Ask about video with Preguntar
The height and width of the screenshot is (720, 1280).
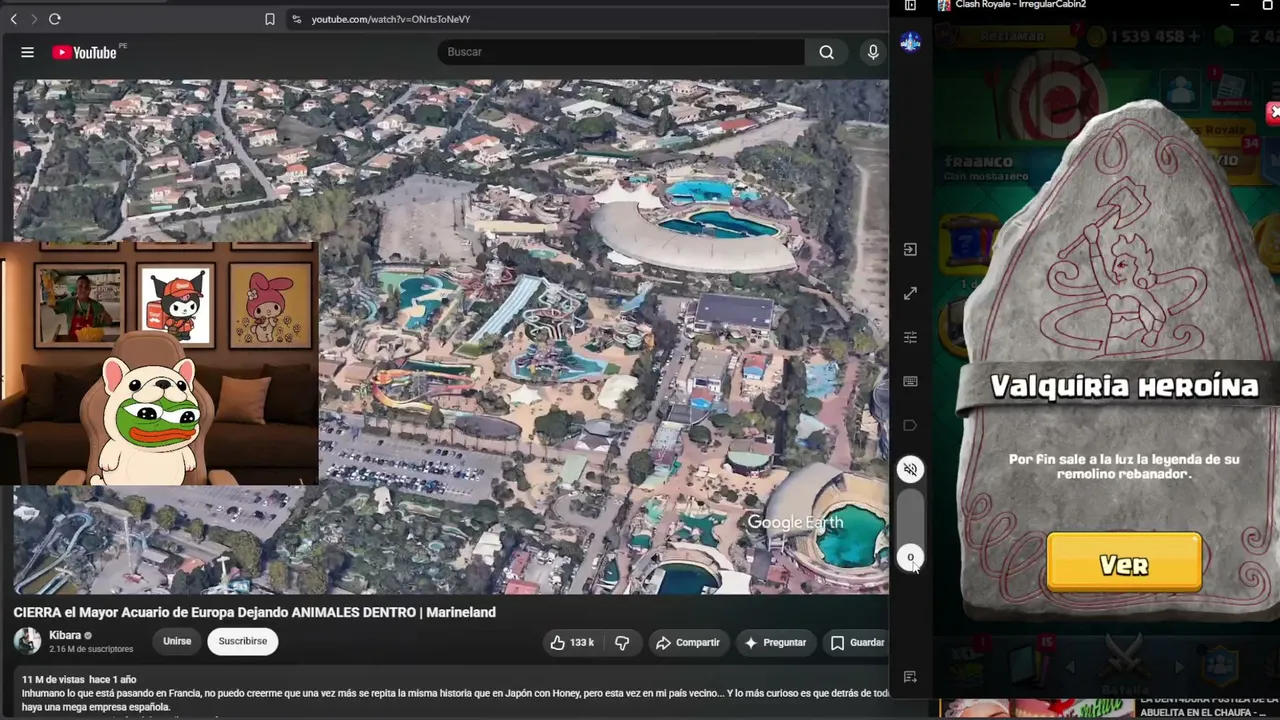pos(776,643)
